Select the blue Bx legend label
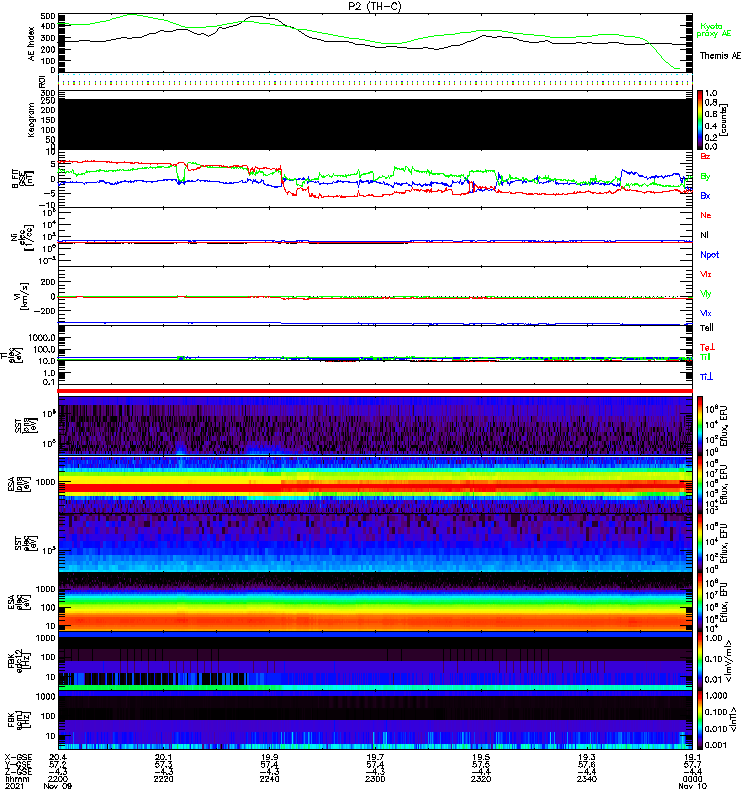750x800 pixels. click(705, 195)
